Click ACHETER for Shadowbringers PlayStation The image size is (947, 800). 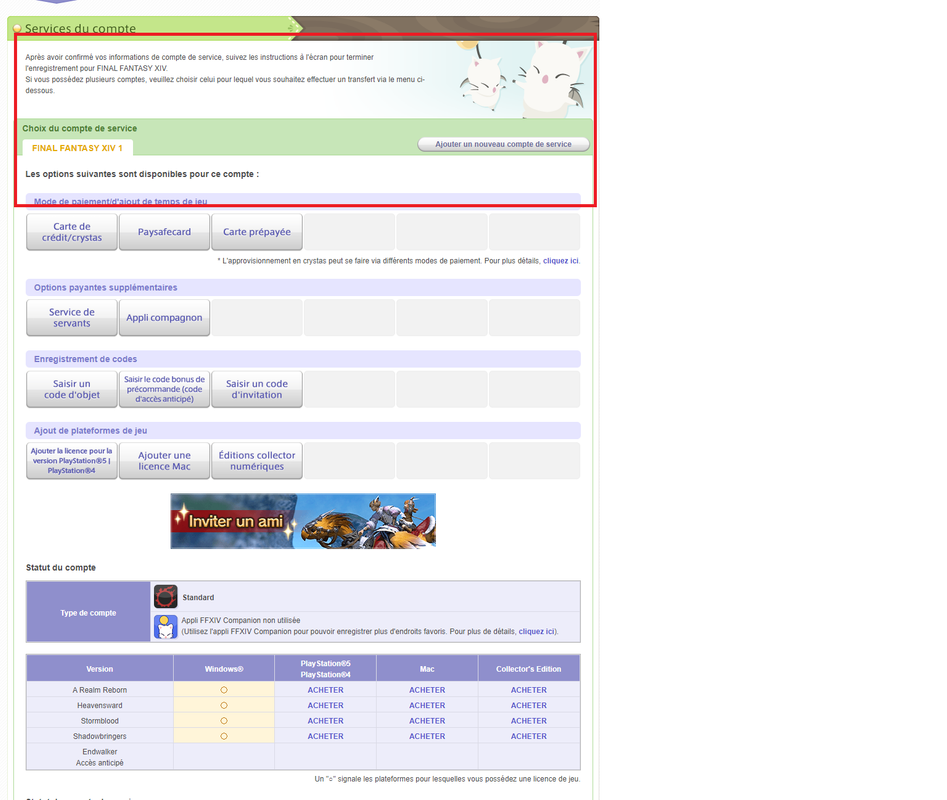326,736
